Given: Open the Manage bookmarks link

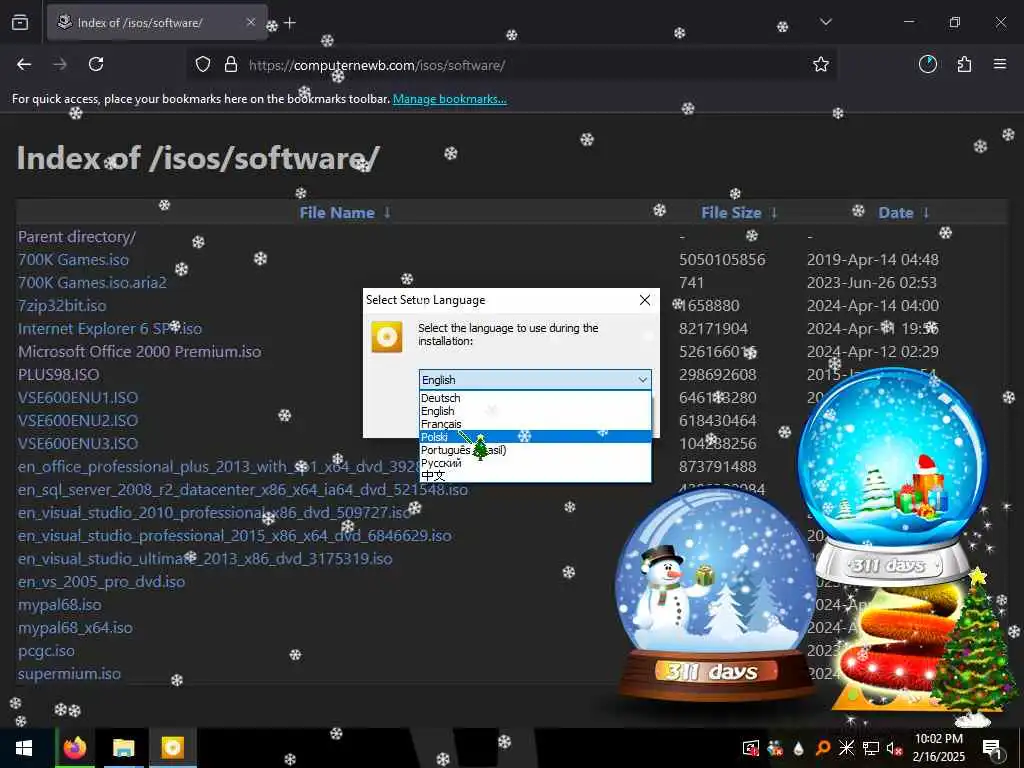Looking at the screenshot, I should coord(449,99).
